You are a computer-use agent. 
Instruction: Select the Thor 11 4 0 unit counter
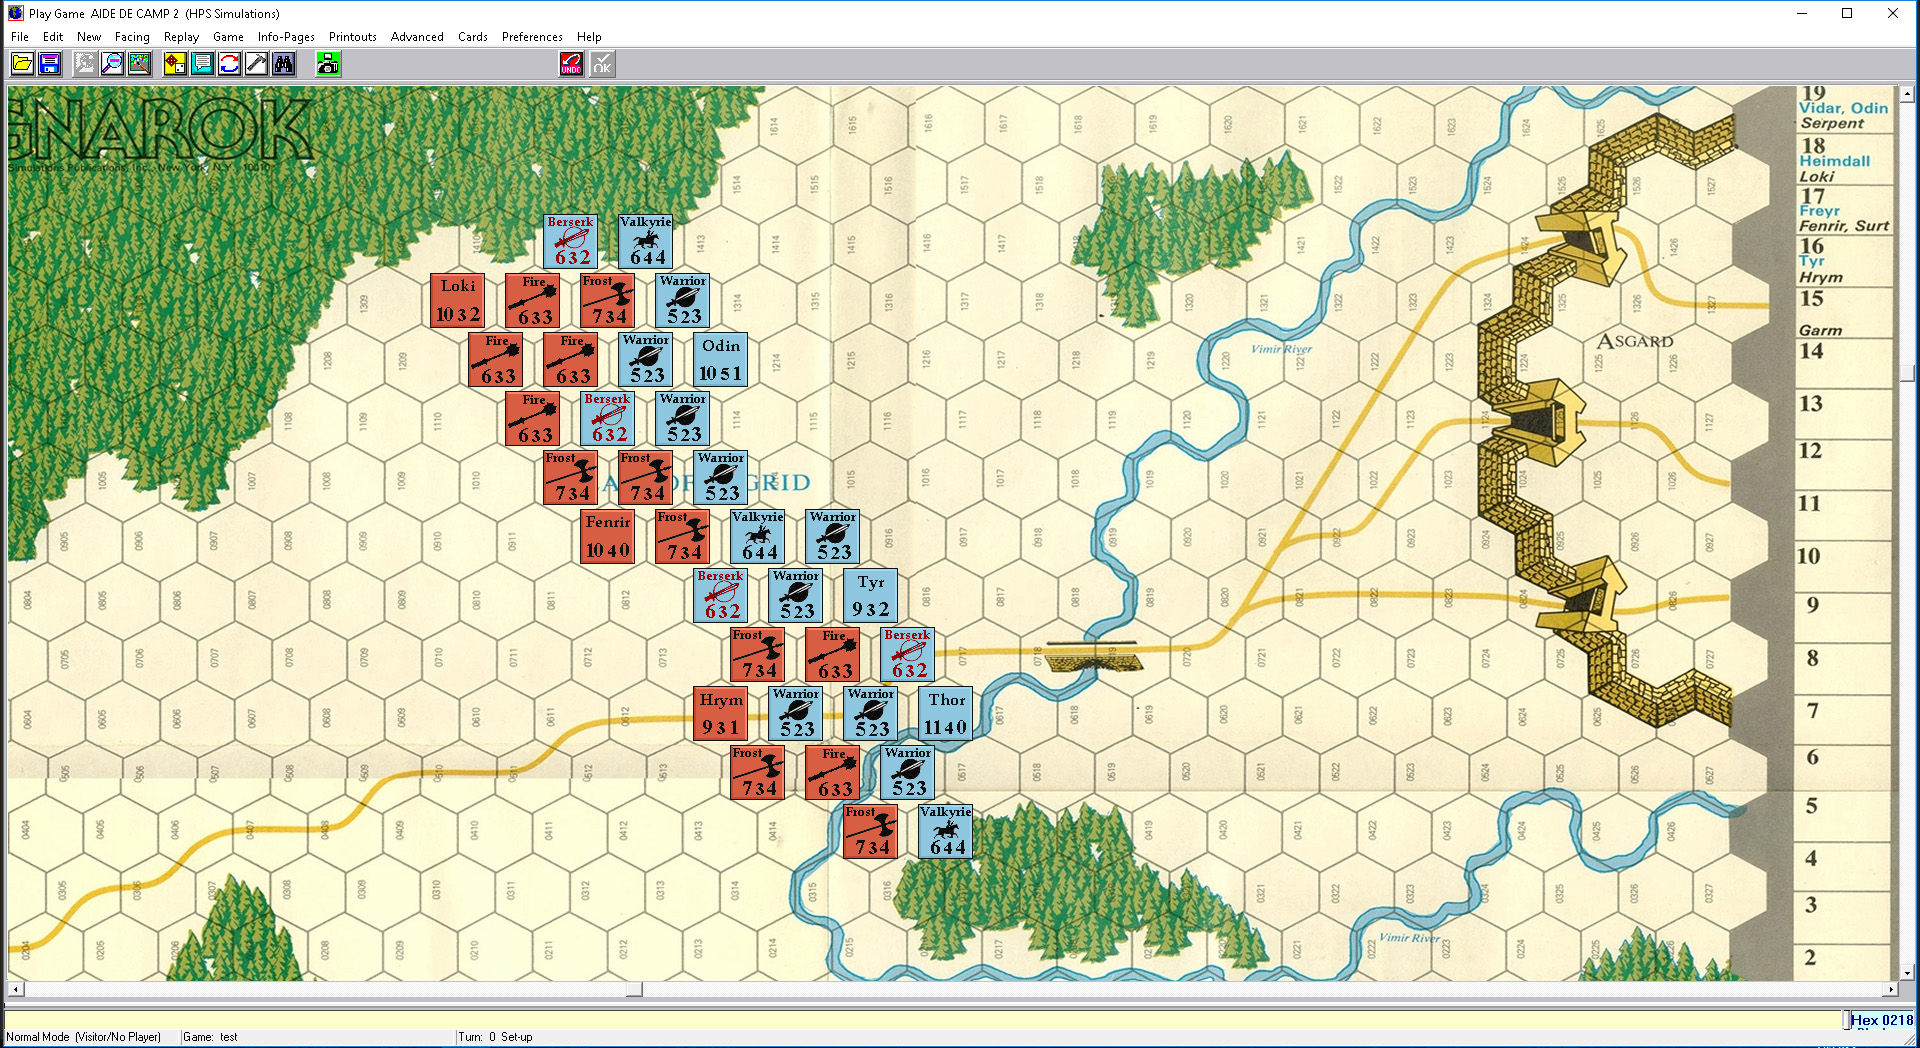[x=945, y=714]
